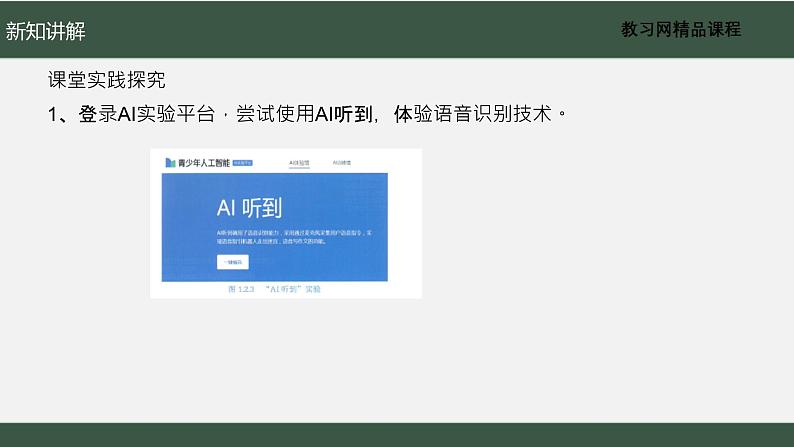This screenshot has height=447, width=794.
Task: Click the 青少年人工智能 logo icon
Action: 170,162
